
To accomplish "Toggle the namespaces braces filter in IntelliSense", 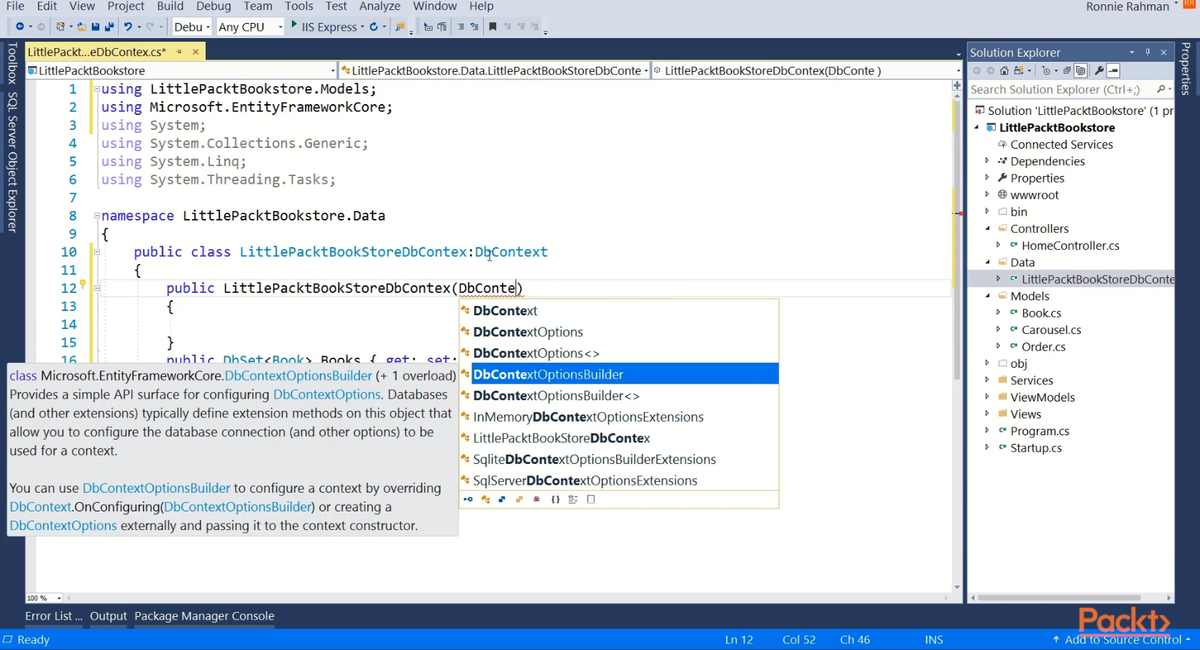I will (x=555, y=499).
